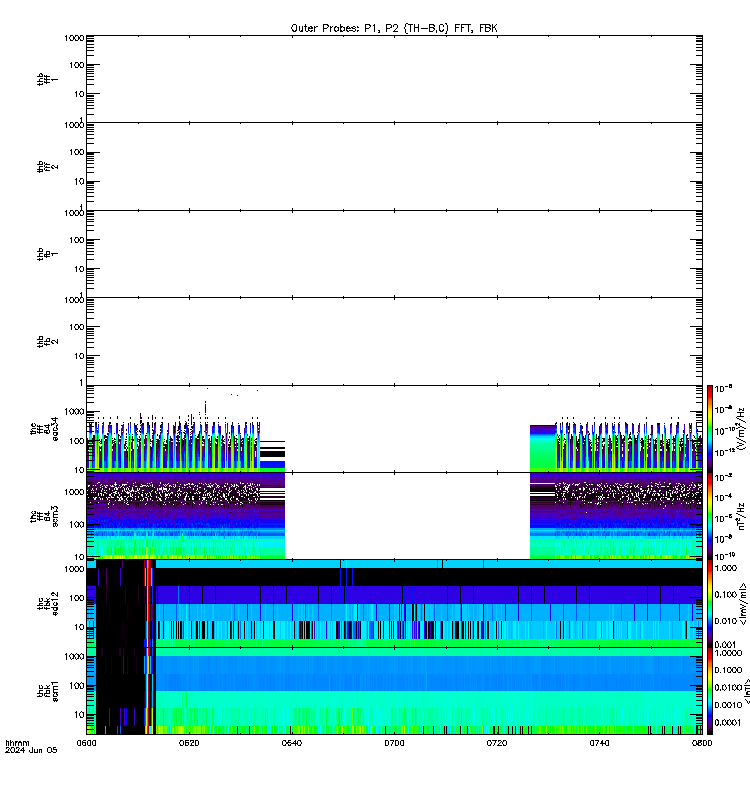Click the data gap in the scm3 spectrogram
Image resolution: width=750 pixels, height=800 pixels.
click(407, 516)
